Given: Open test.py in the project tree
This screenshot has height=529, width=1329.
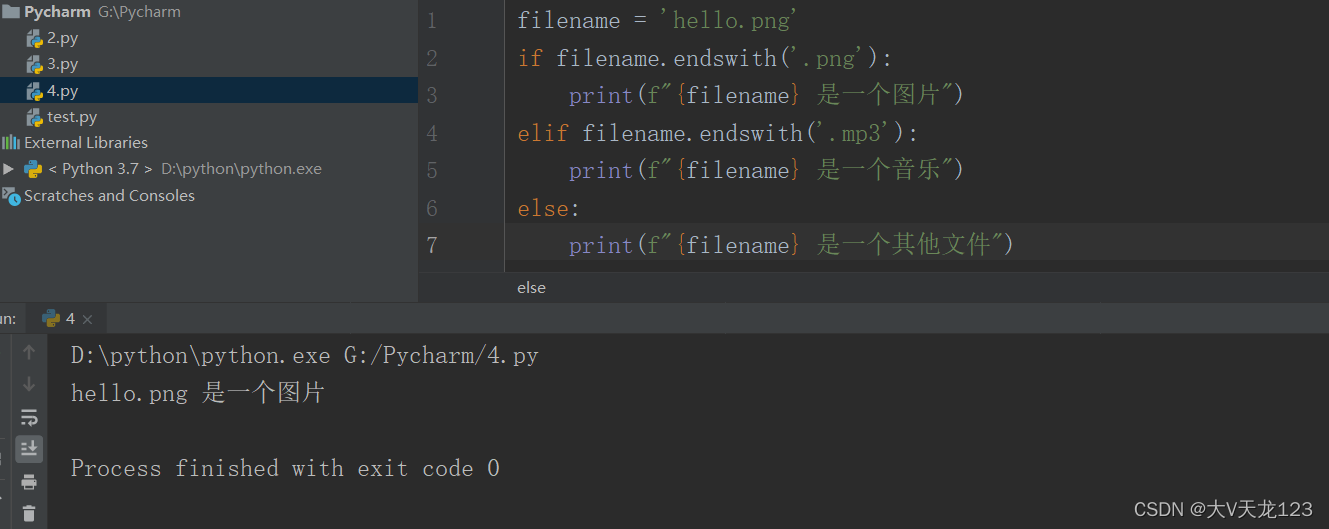Looking at the screenshot, I should 72,117.
